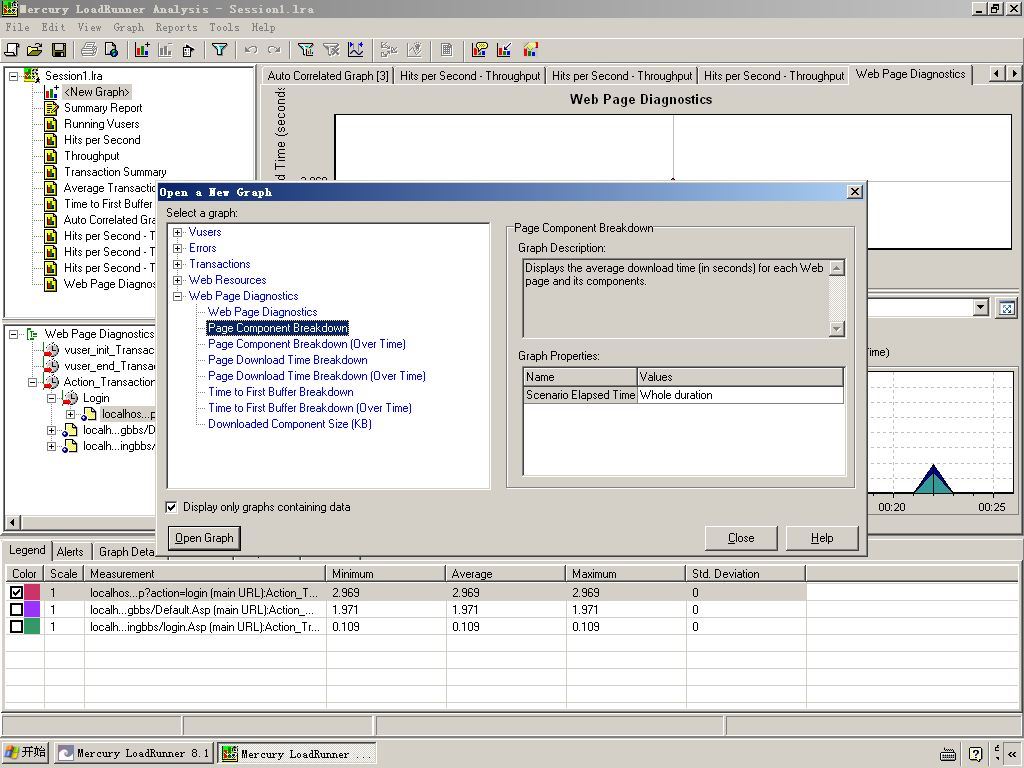The height and width of the screenshot is (768, 1024).
Task: Open the Reports menu
Action: [176, 27]
